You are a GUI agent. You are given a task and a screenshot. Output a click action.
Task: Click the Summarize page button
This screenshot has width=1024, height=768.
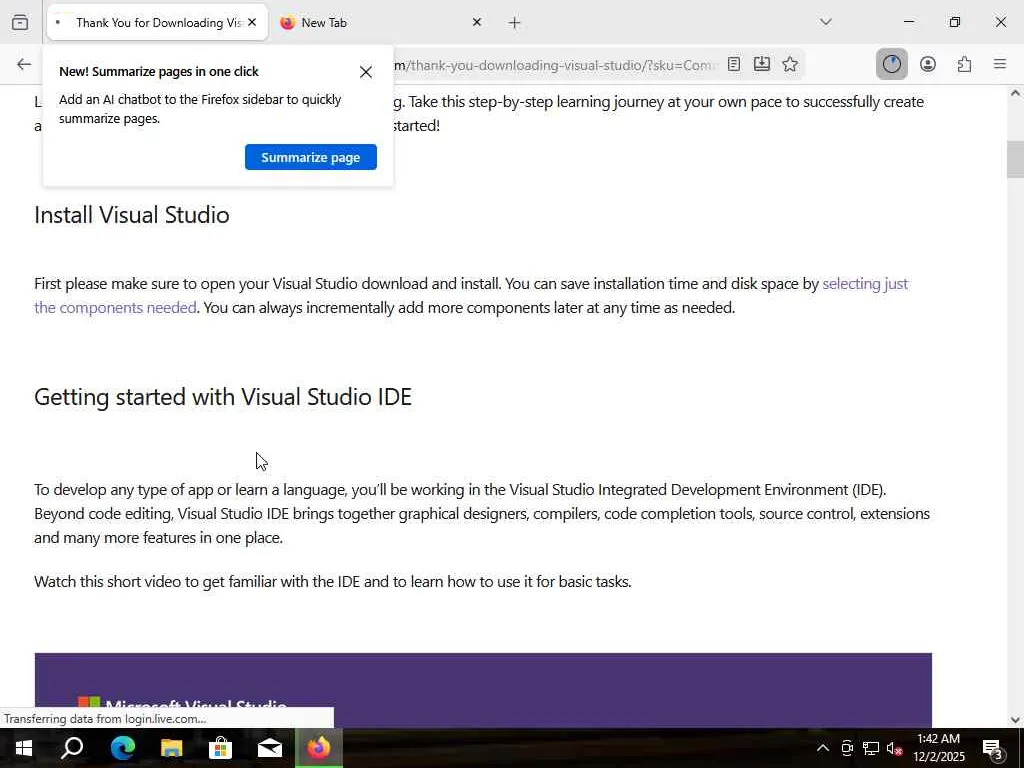(x=311, y=157)
